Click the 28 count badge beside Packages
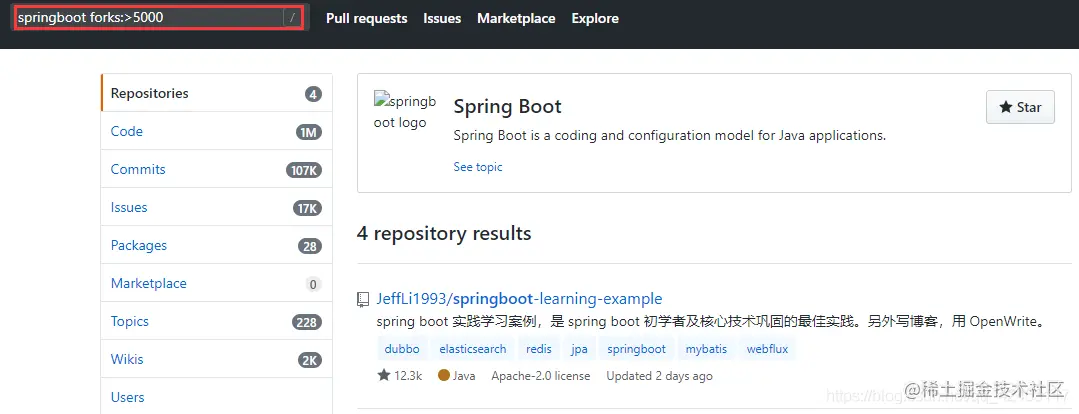Screen dimensions: 1079x414 [x=310, y=246]
